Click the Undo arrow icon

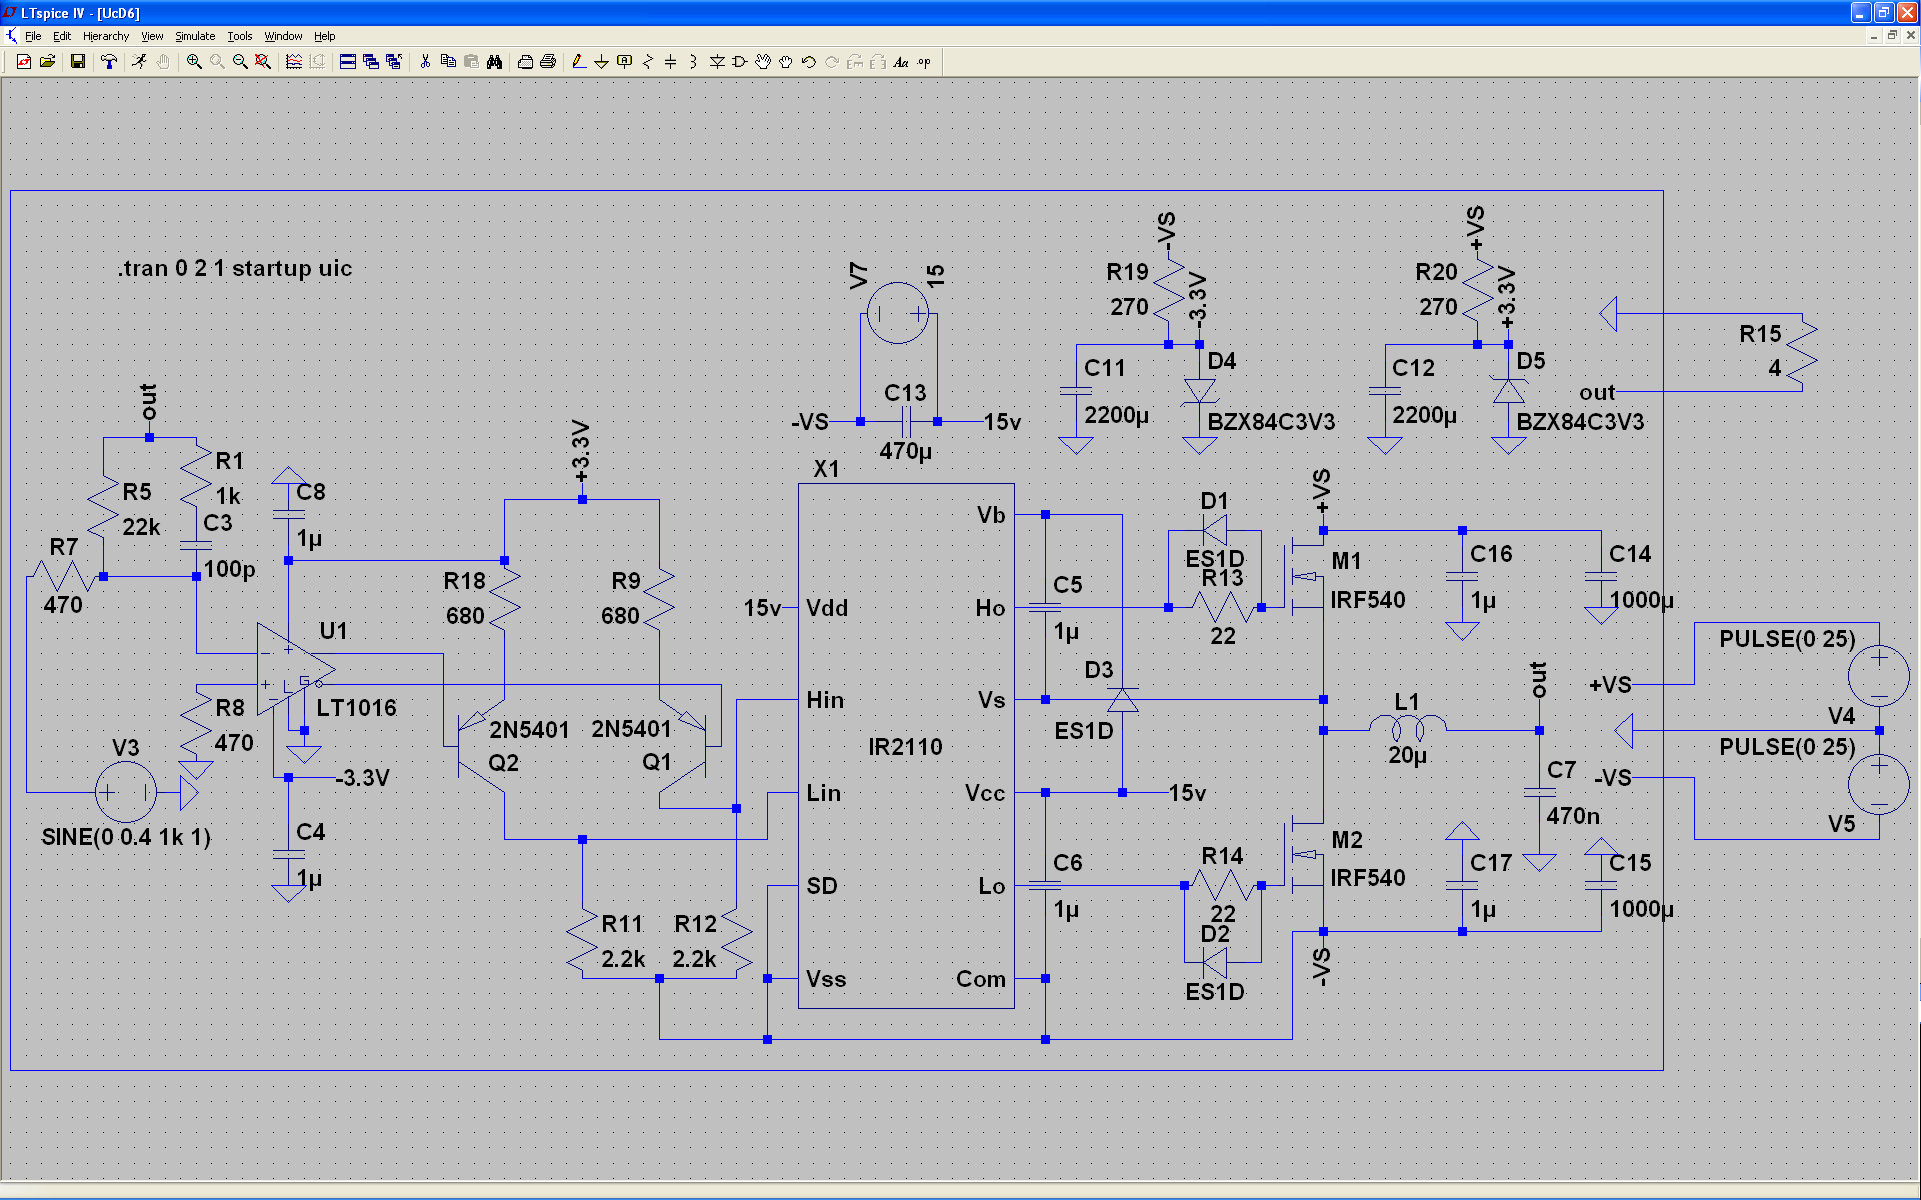point(809,62)
